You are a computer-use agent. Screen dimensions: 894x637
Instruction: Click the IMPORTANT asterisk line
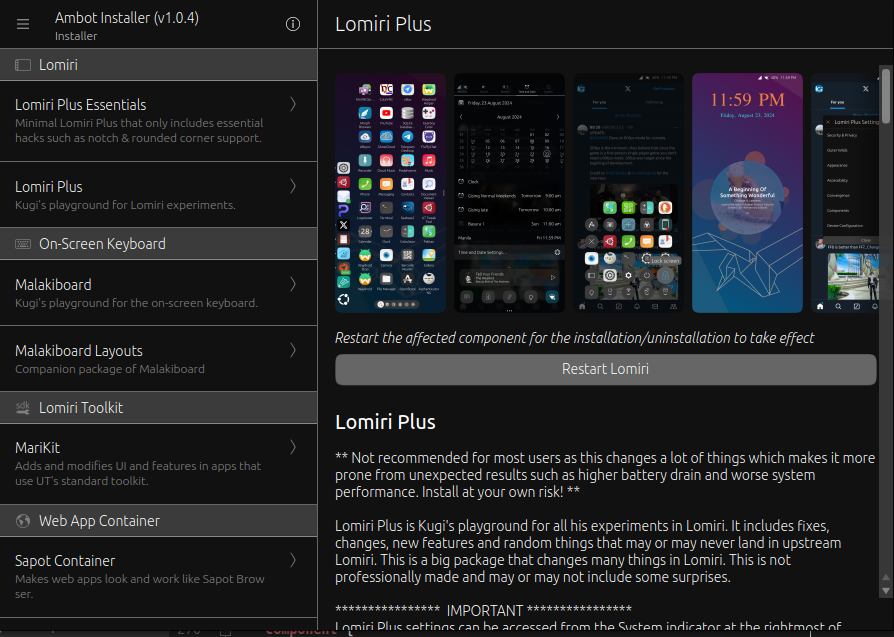483,611
